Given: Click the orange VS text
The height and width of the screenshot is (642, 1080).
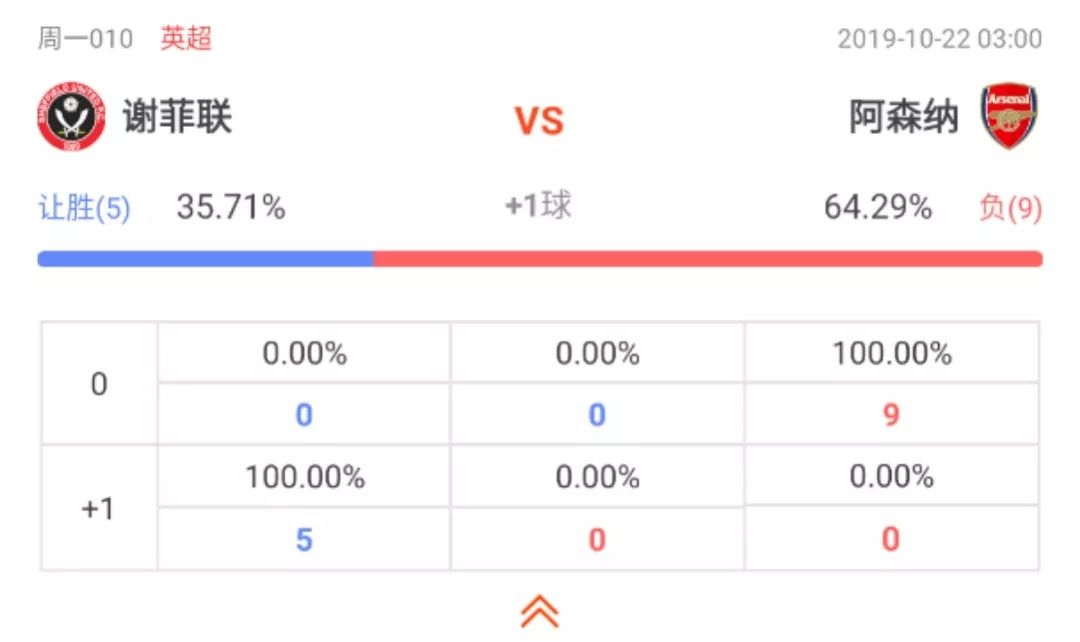Looking at the screenshot, I should (x=539, y=121).
